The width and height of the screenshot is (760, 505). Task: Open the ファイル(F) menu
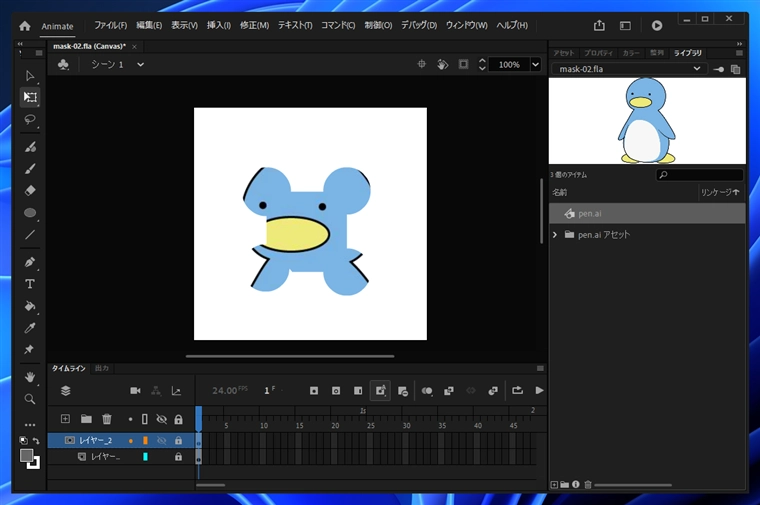pyautogui.click(x=111, y=25)
